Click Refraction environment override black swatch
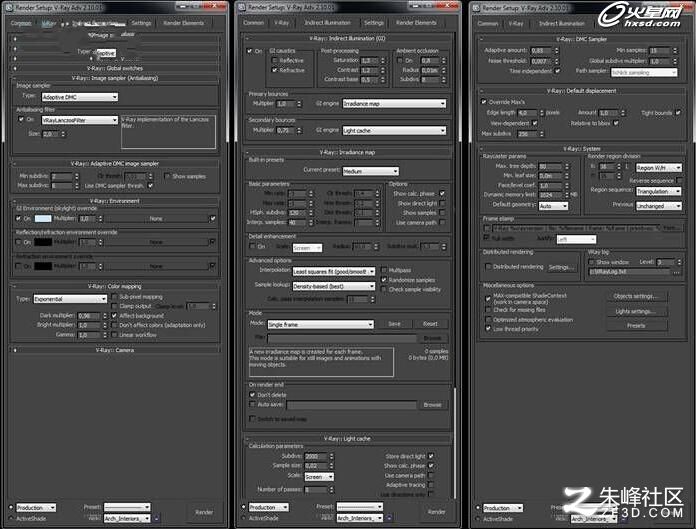696x529 pixels. coord(43,266)
